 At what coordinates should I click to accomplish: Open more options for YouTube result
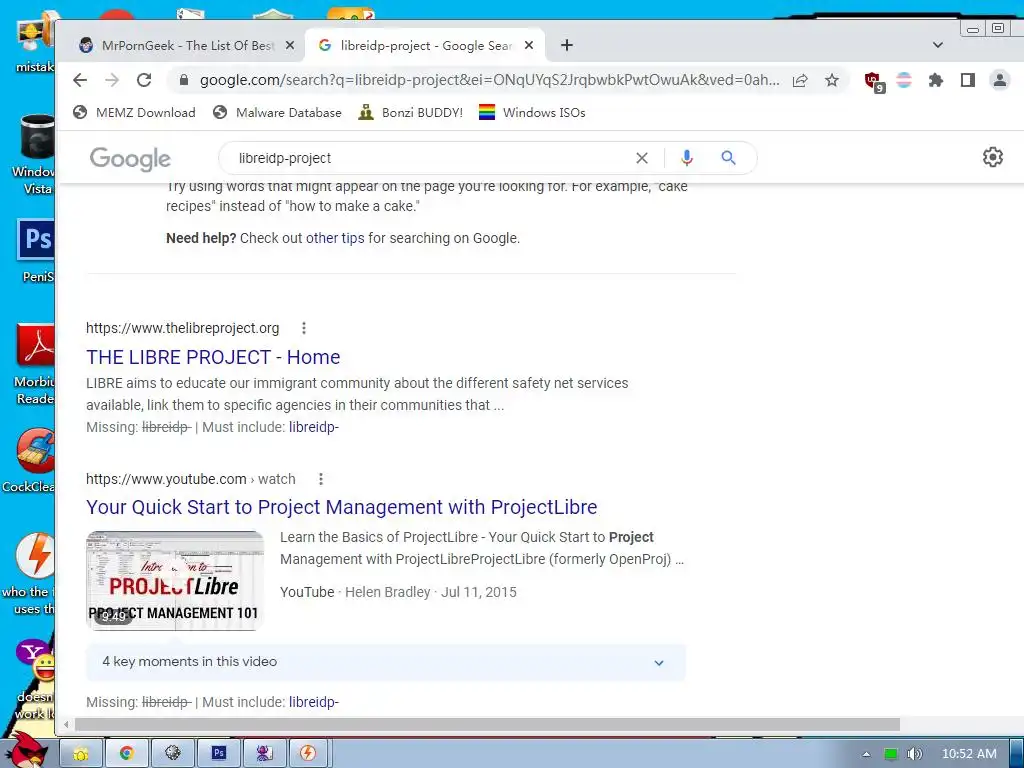point(321,479)
